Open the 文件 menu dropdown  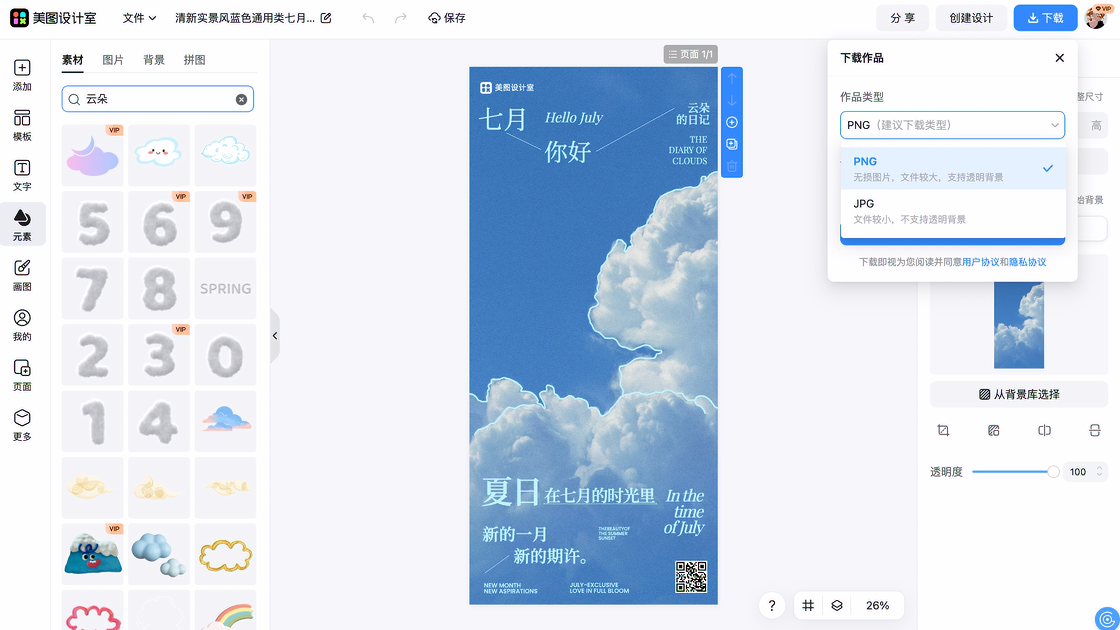pos(139,18)
